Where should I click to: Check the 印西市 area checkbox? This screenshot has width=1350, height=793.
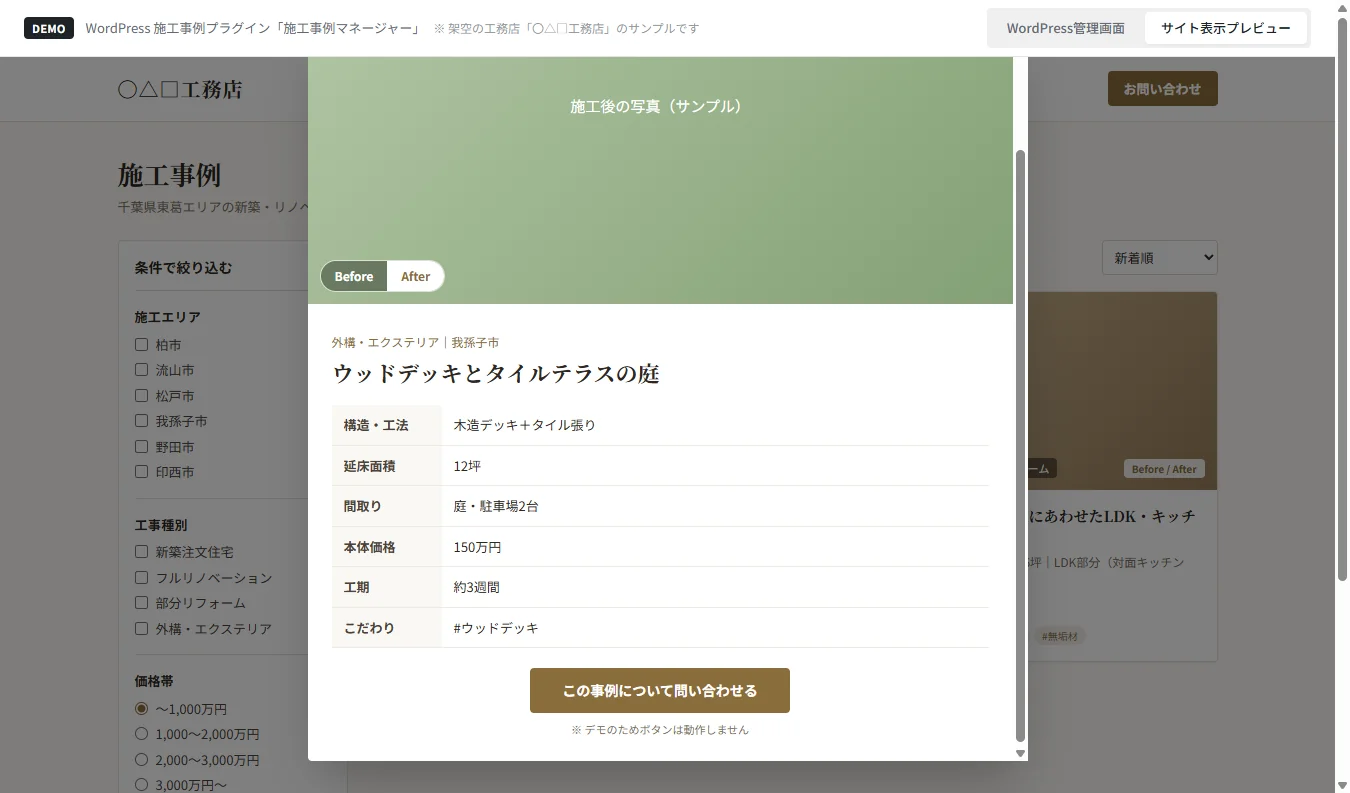click(x=141, y=471)
